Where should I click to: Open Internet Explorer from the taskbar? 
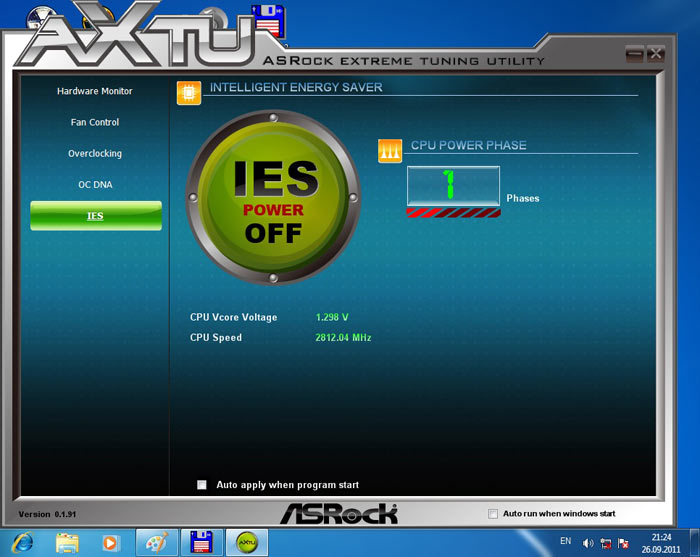point(22,543)
